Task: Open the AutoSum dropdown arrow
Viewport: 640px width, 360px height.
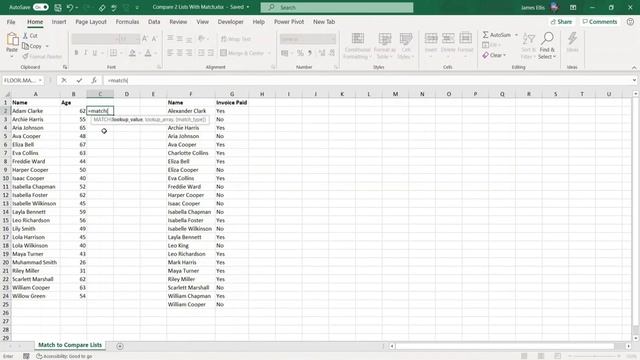Action: tap(516, 35)
